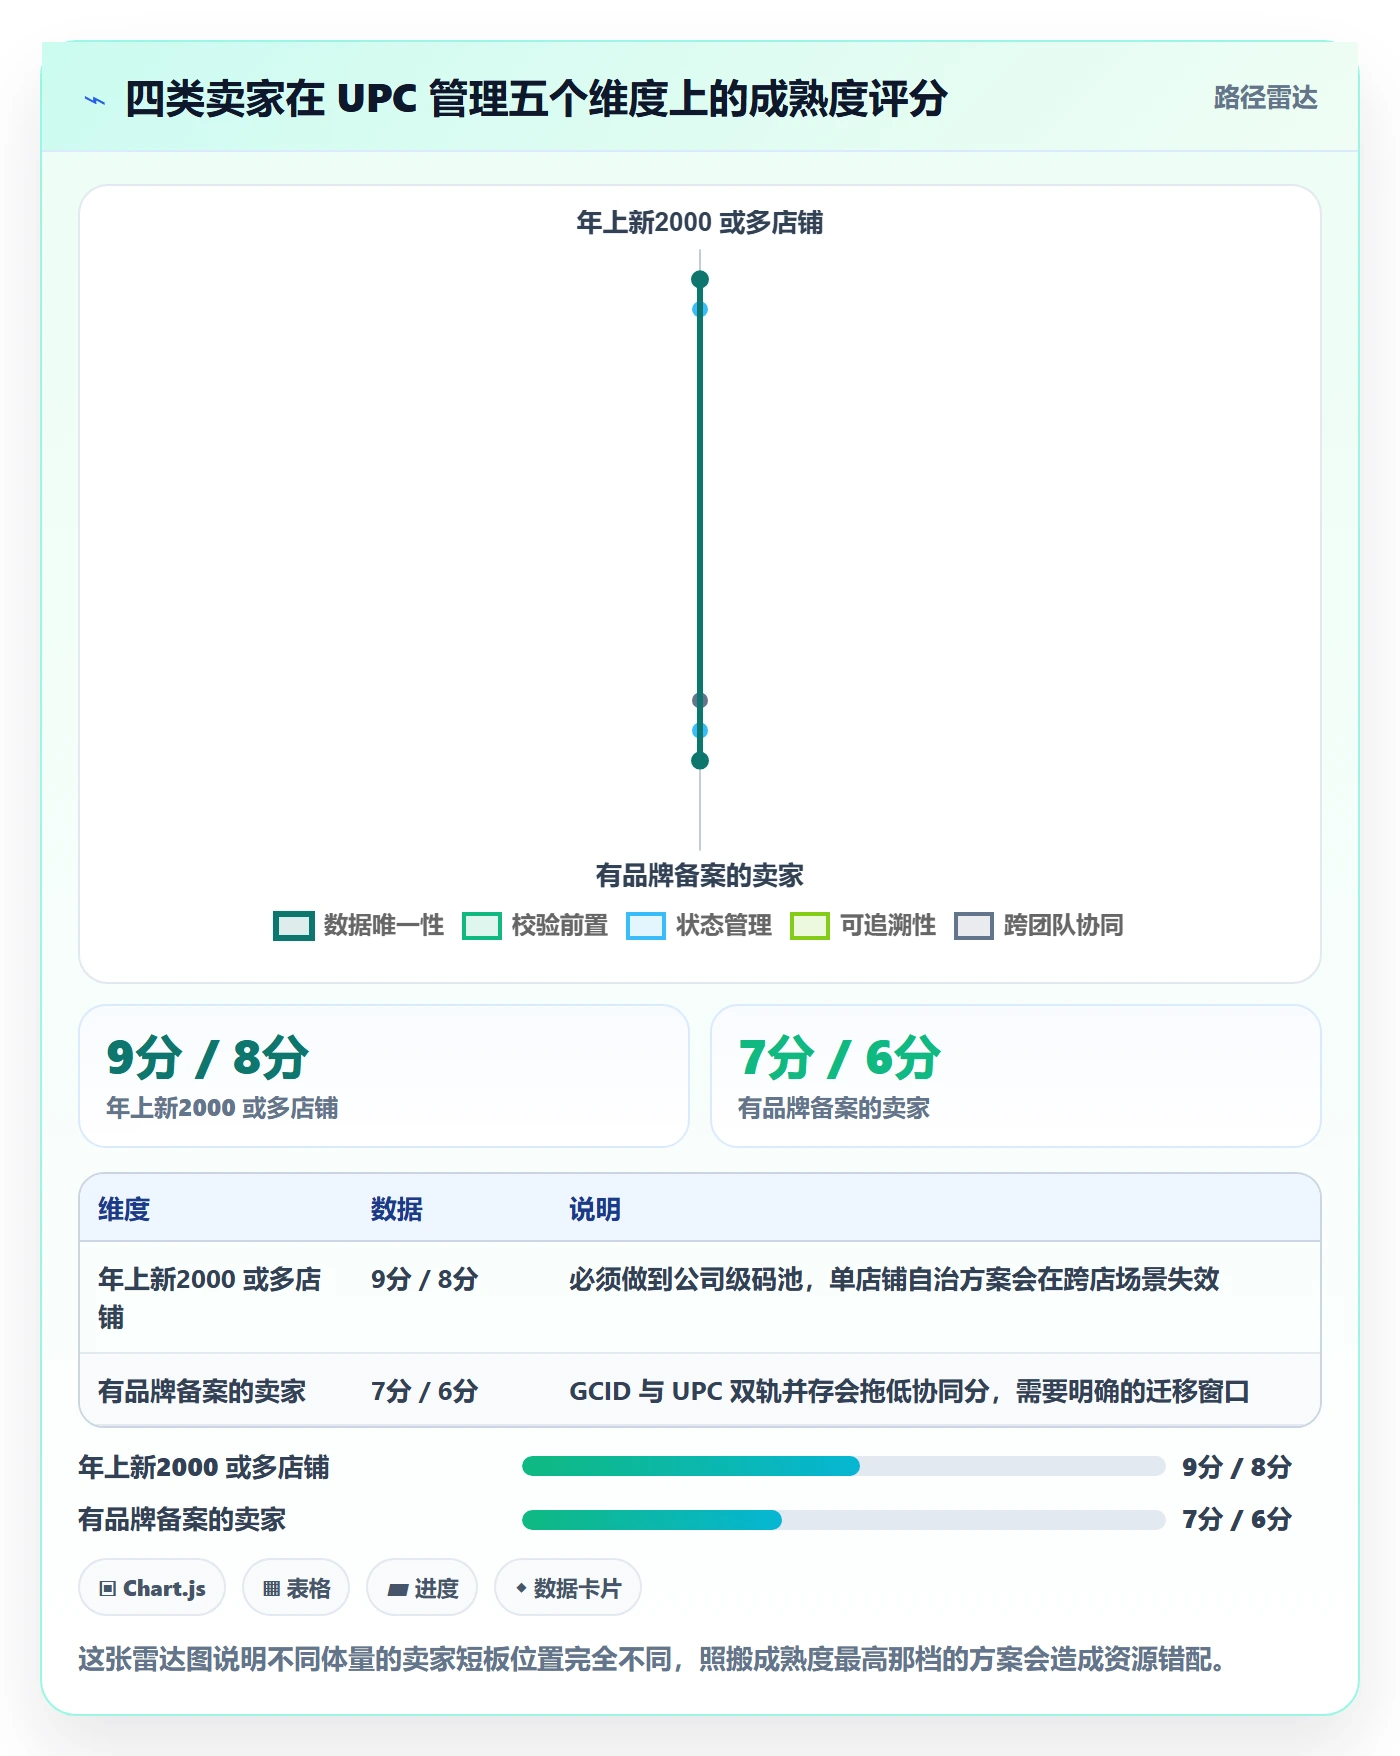Select table row cell 有品牌备案的卖家

pyautogui.click(x=202, y=1392)
